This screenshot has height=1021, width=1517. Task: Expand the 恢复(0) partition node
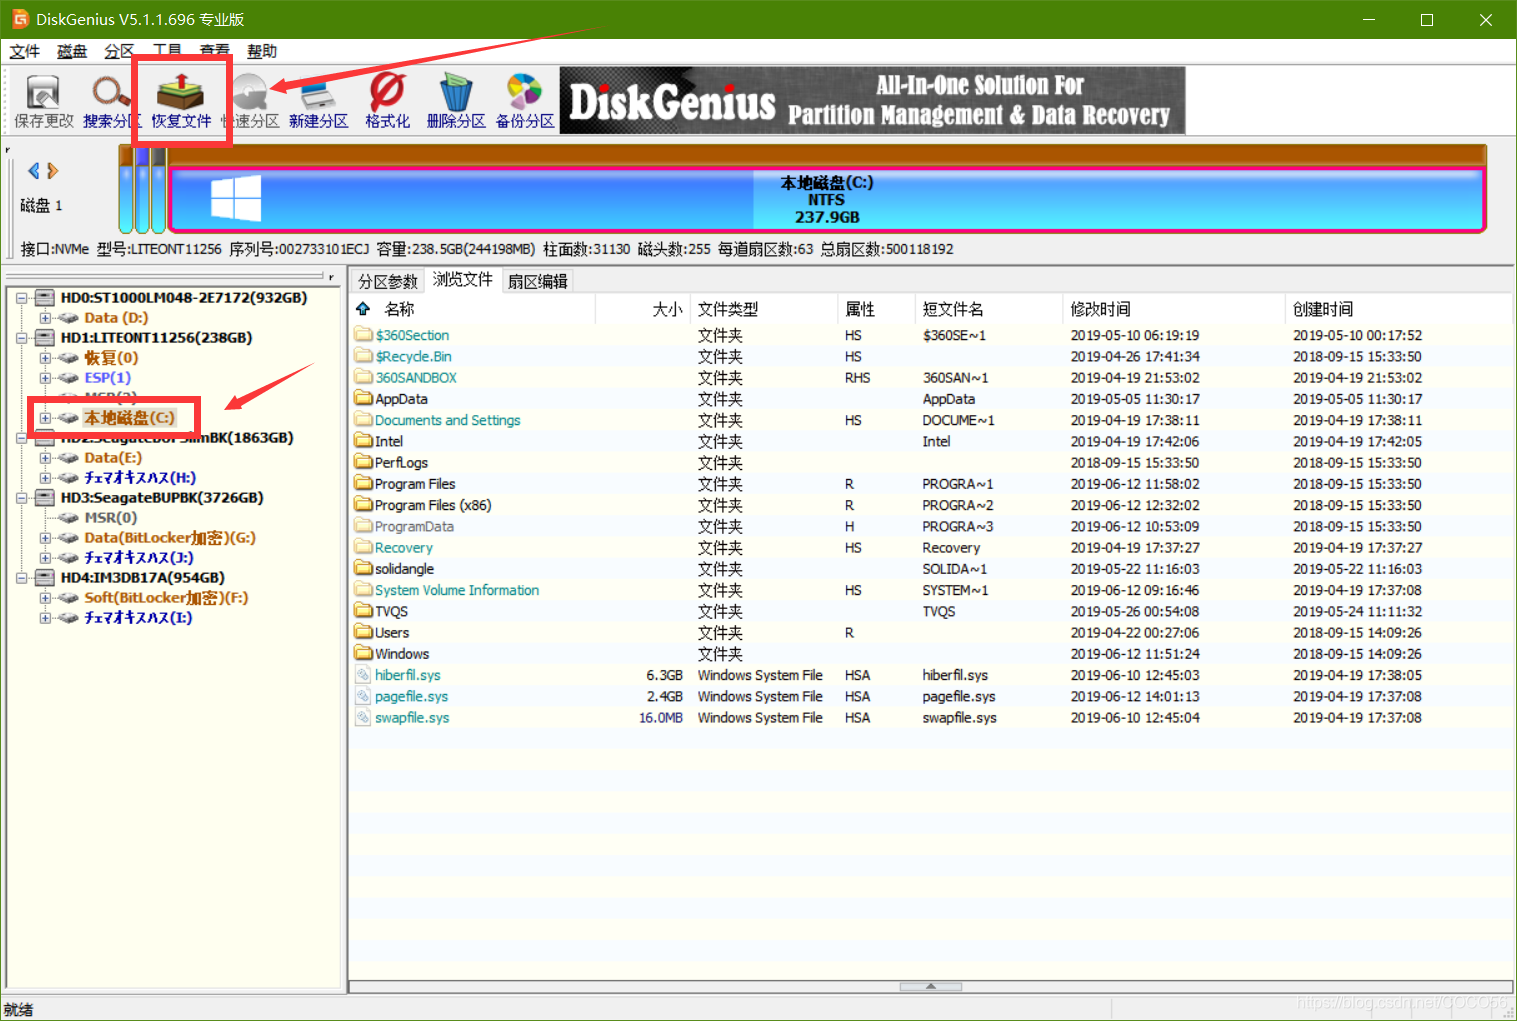[45, 358]
